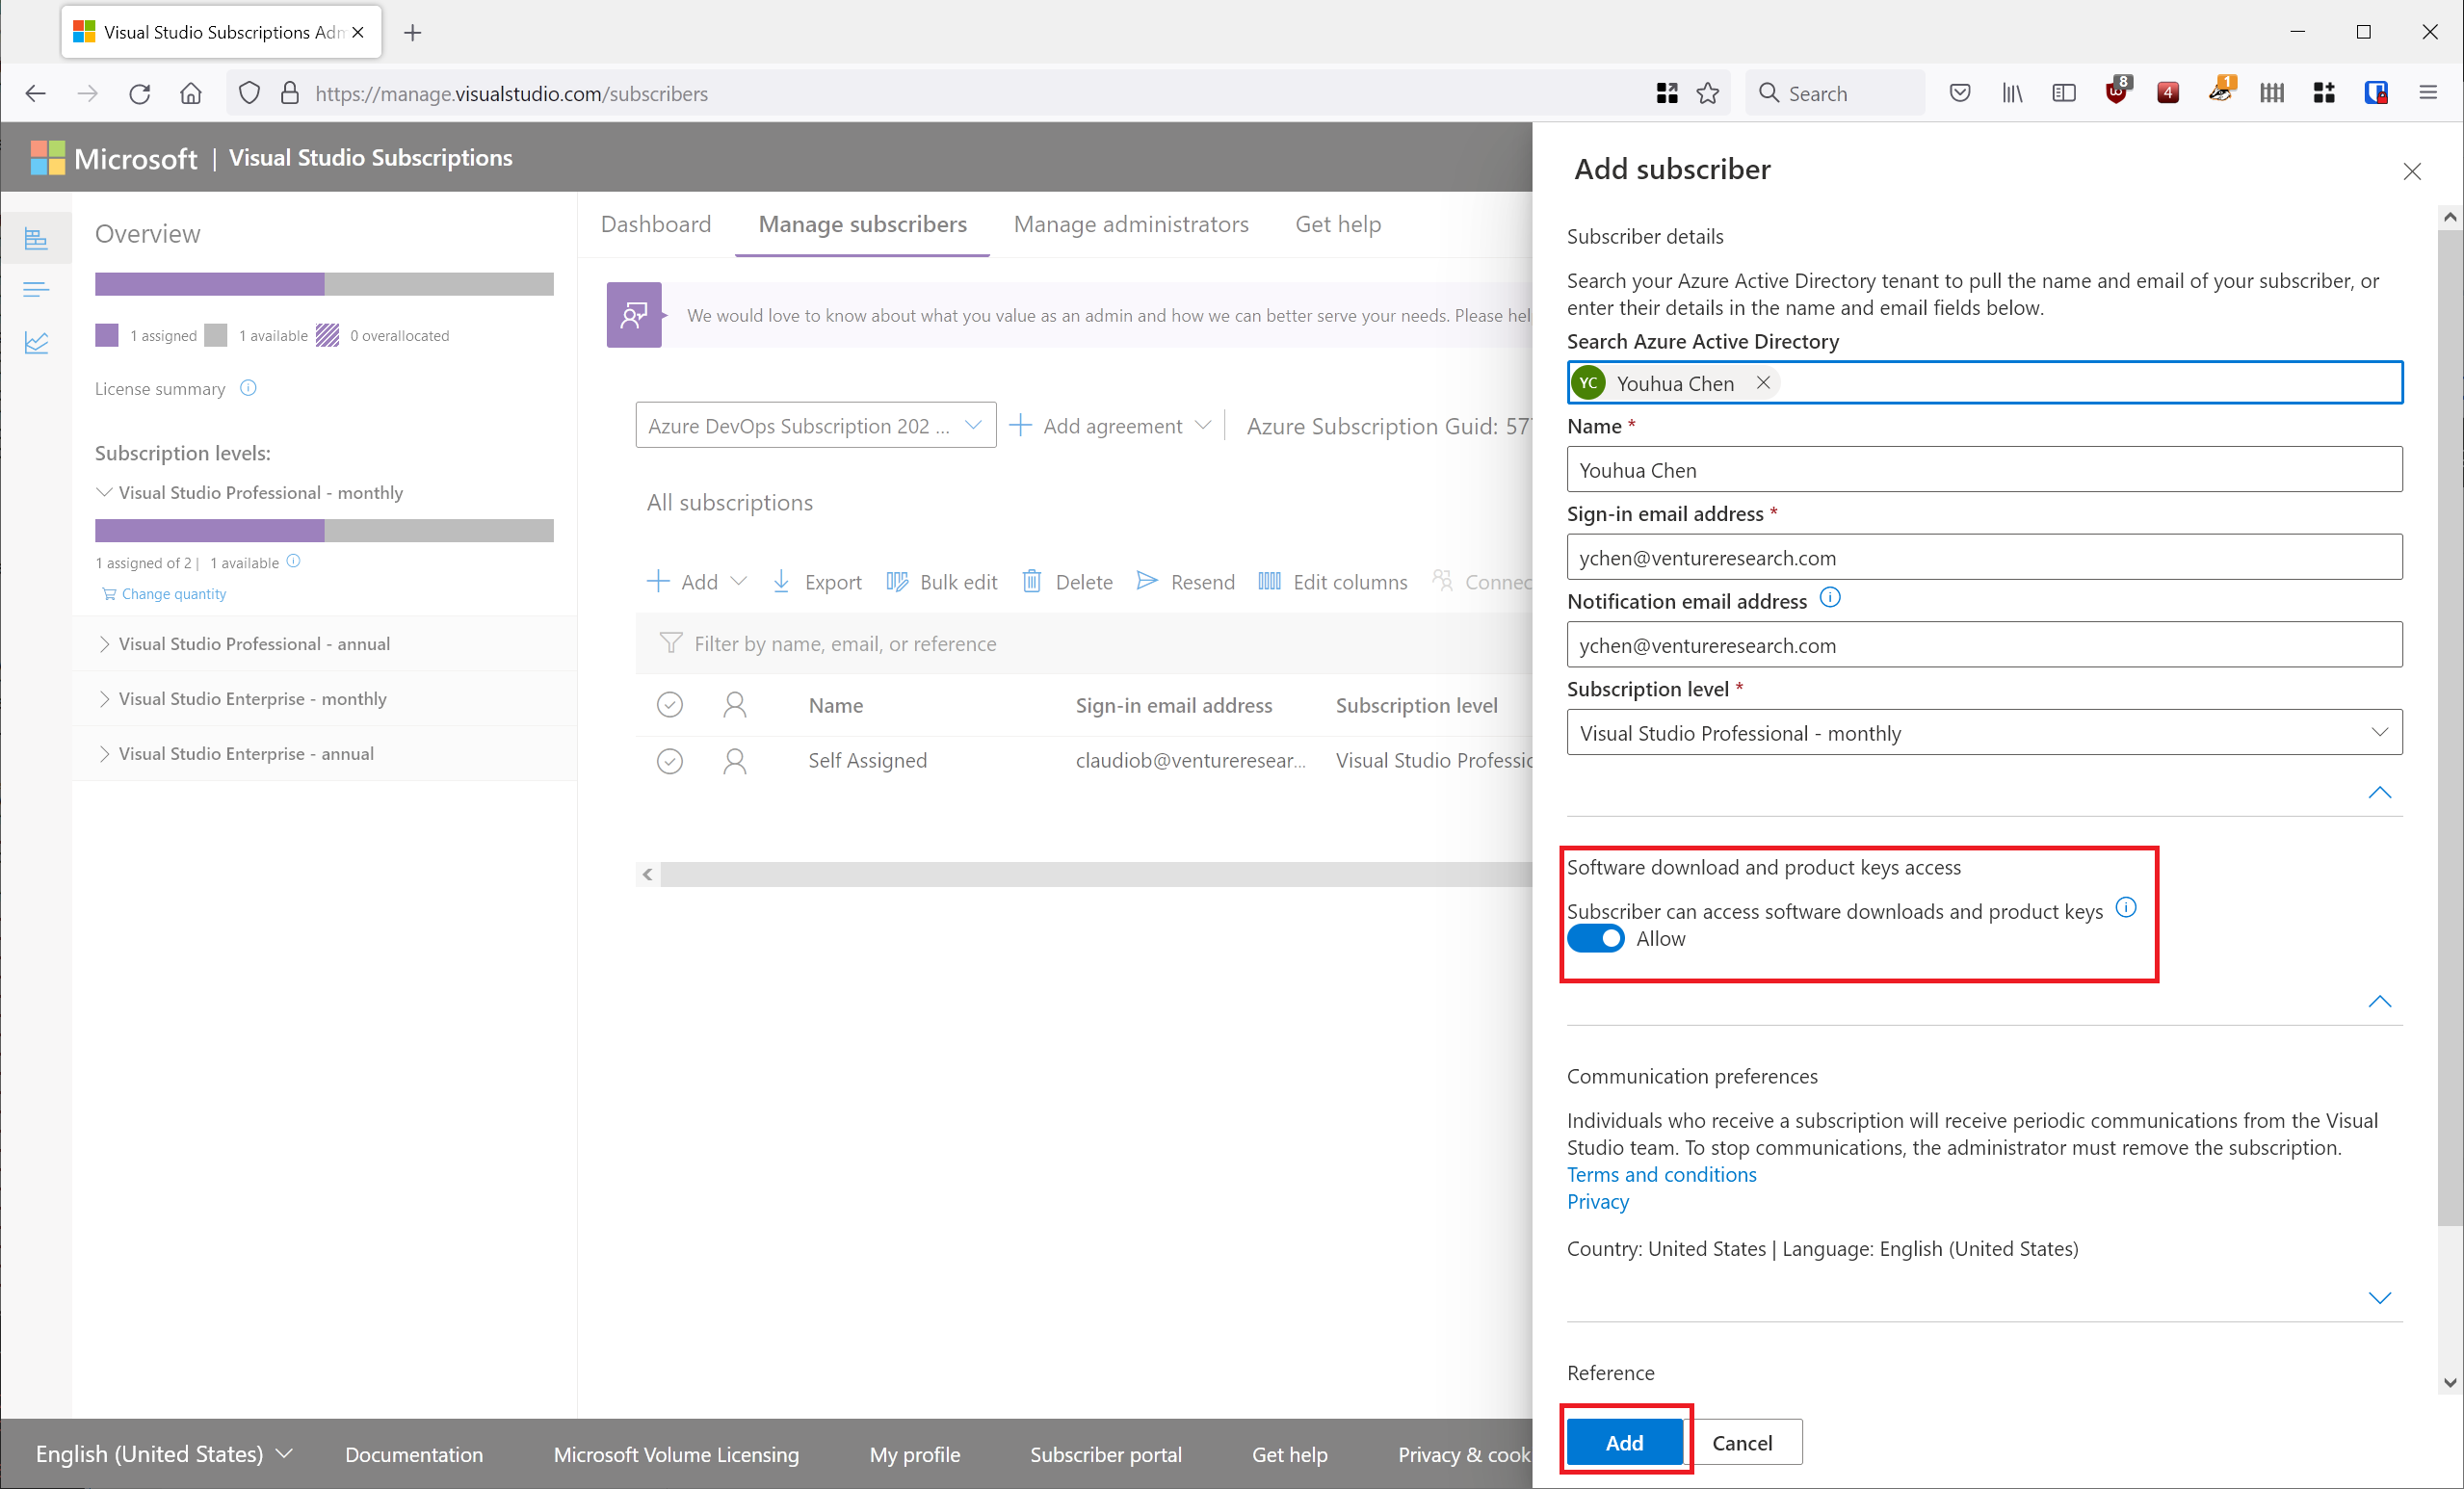Click the Bulk edit icon
Screen dimensions: 2464x1489
click(x=897, y=581)
